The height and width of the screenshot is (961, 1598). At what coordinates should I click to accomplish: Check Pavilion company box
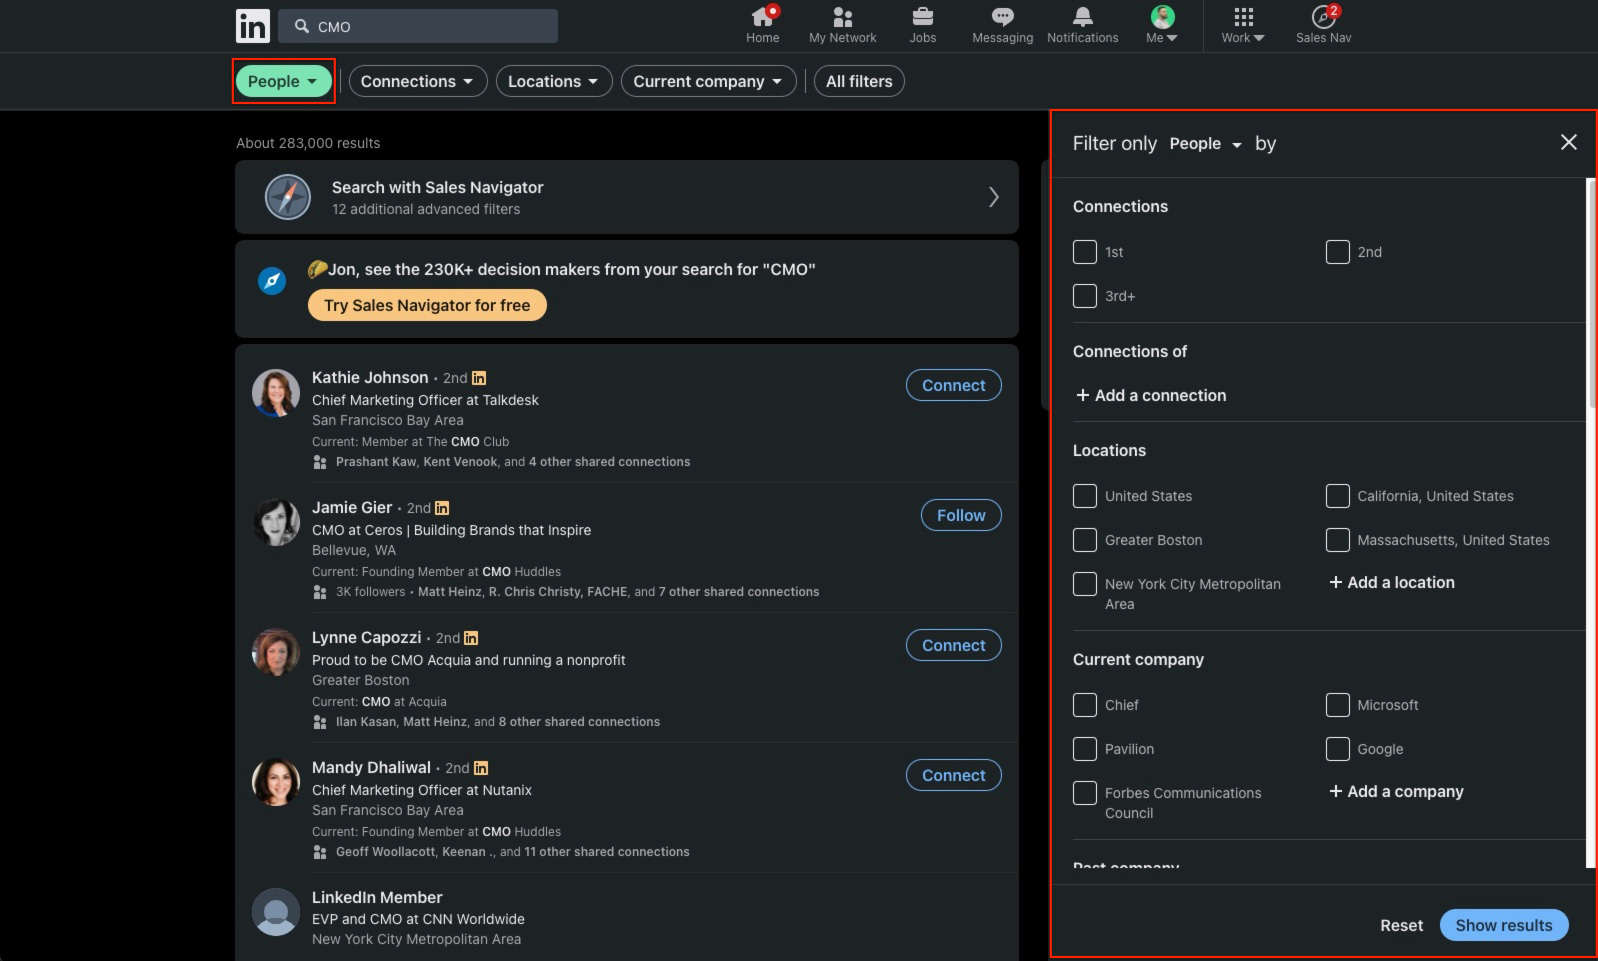click(1085, 749)
